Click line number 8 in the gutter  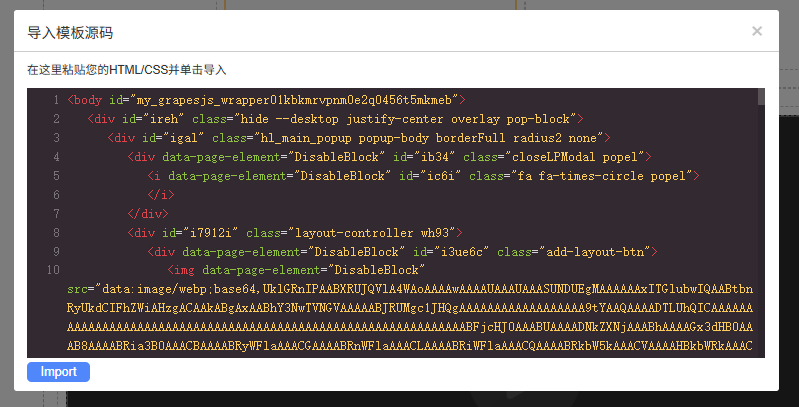coord(56,233)
